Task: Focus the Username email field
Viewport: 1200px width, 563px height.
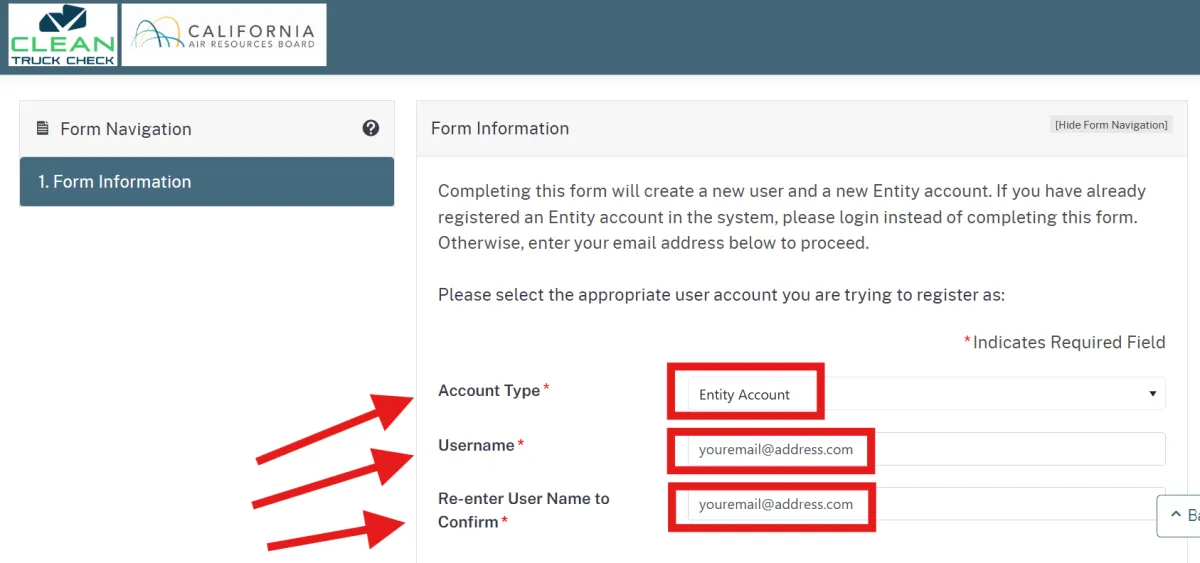Action: point(926,449)
